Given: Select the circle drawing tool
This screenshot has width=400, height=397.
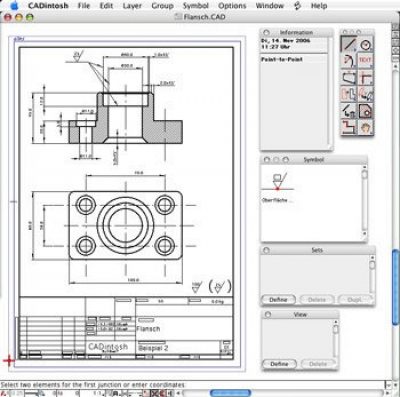Looking at the screenshot, I should tap(366, 45).
